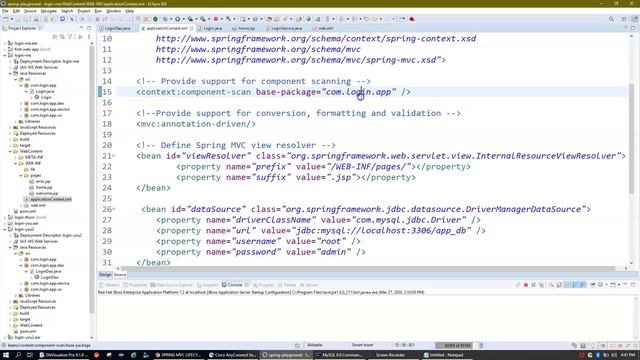Open Windows taskbar search icon
640x360 pixels.
point(18,355)
